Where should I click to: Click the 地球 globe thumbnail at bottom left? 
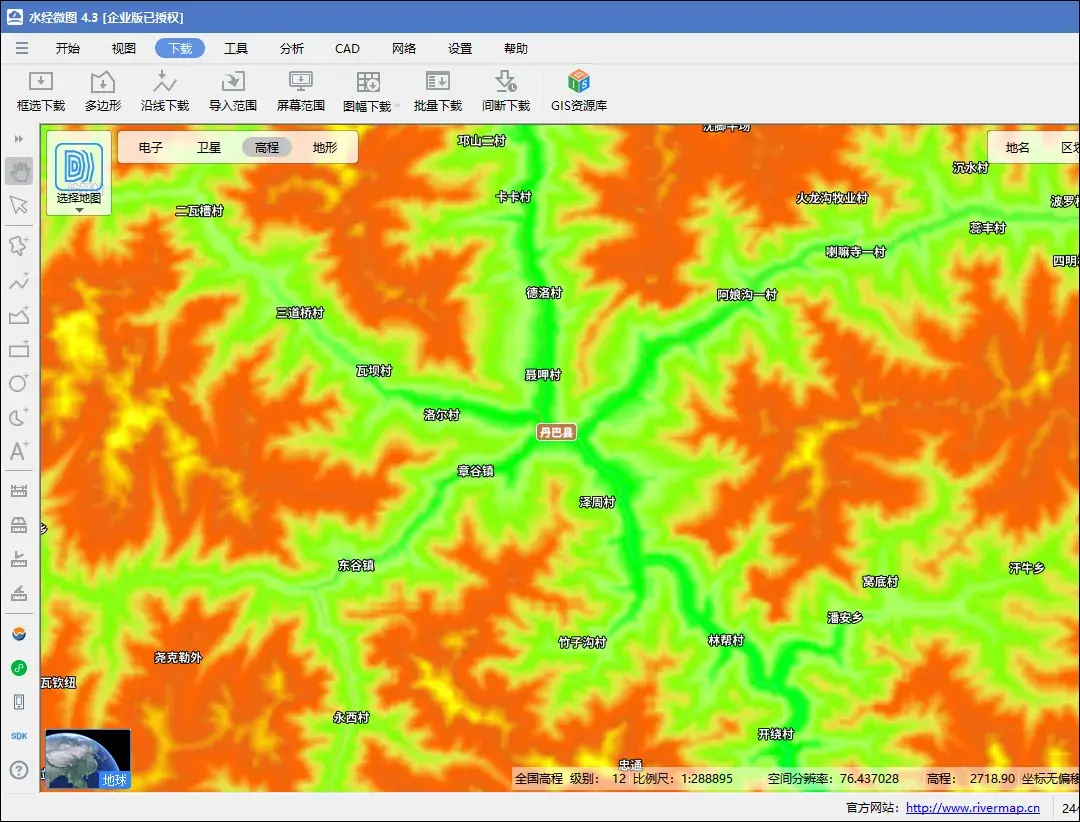88,760
